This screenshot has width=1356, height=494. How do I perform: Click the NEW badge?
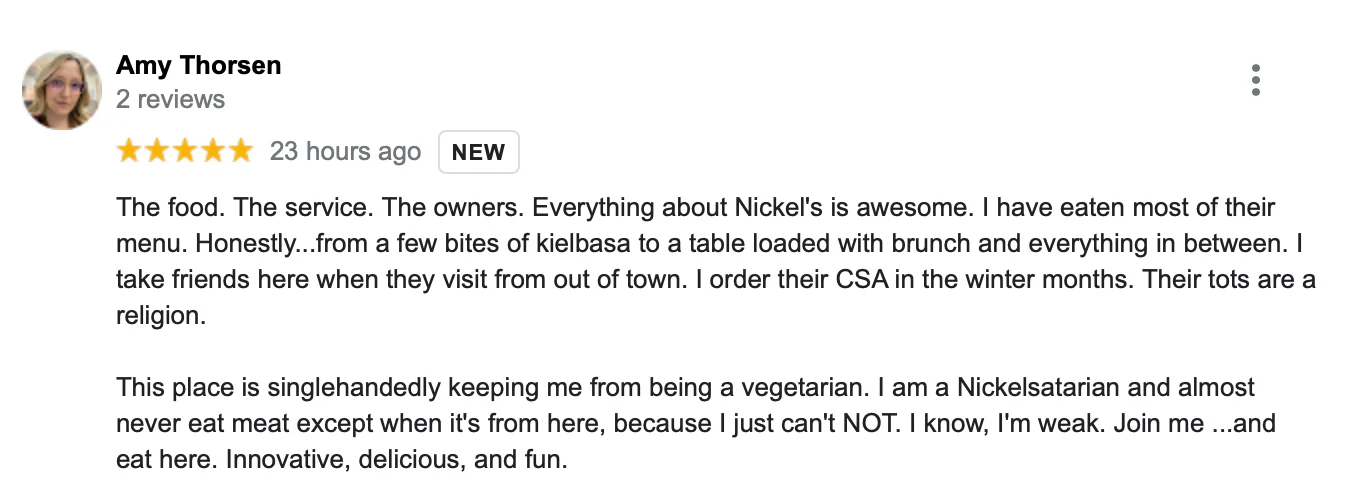click(478, 153)
